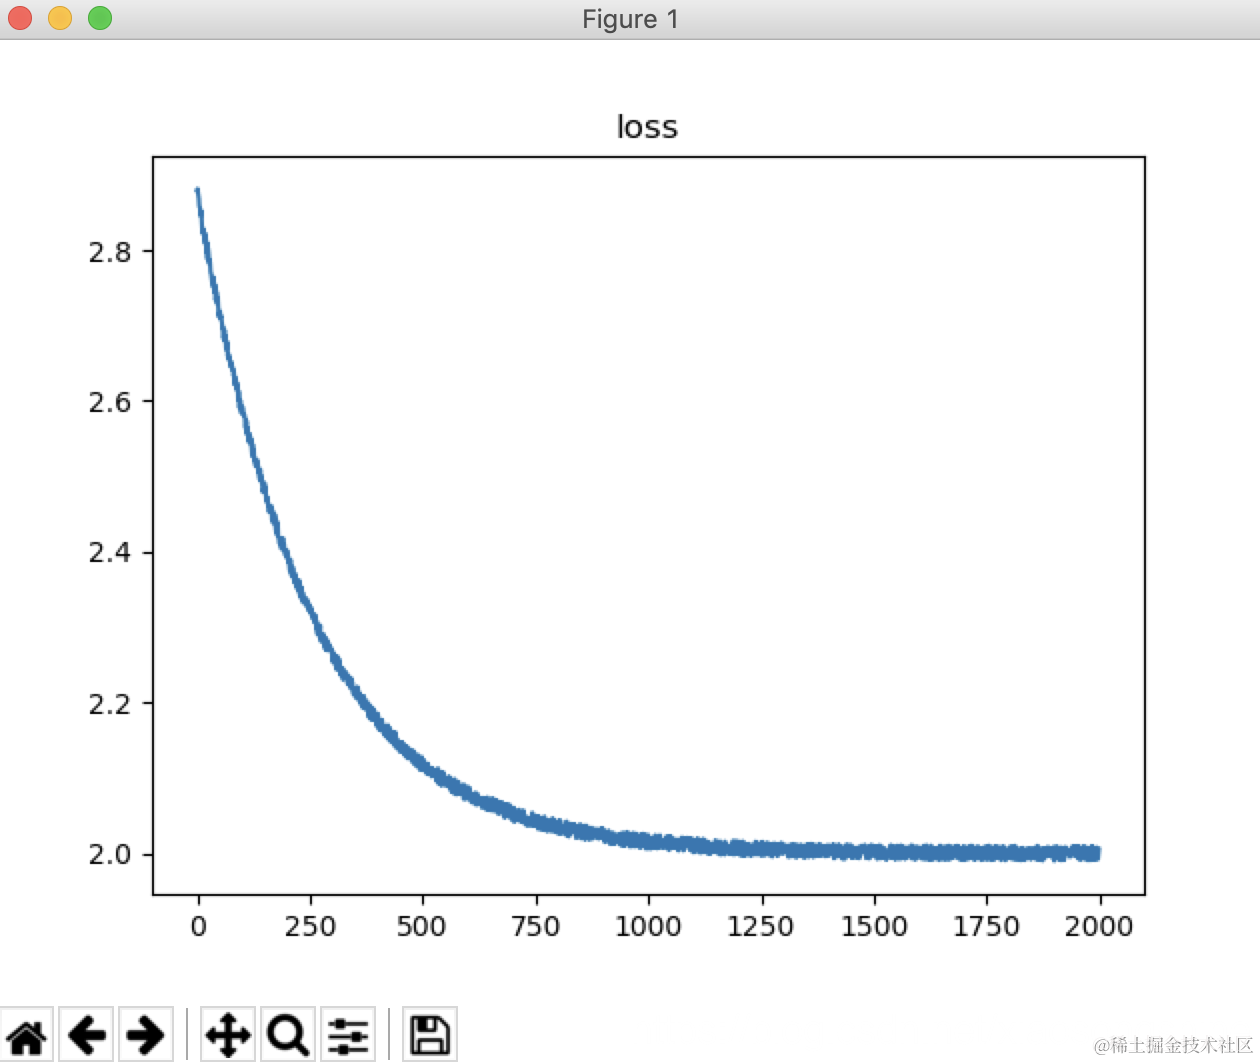
Task: Click the x-axis label 1750
Action: [986, 926]
